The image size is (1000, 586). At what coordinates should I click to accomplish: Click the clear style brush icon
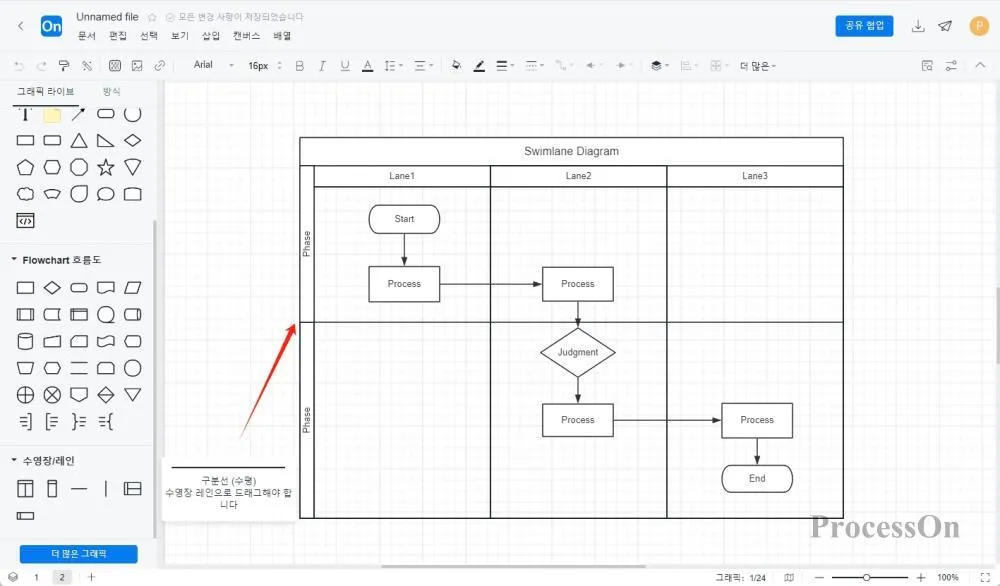click(87, 66)
